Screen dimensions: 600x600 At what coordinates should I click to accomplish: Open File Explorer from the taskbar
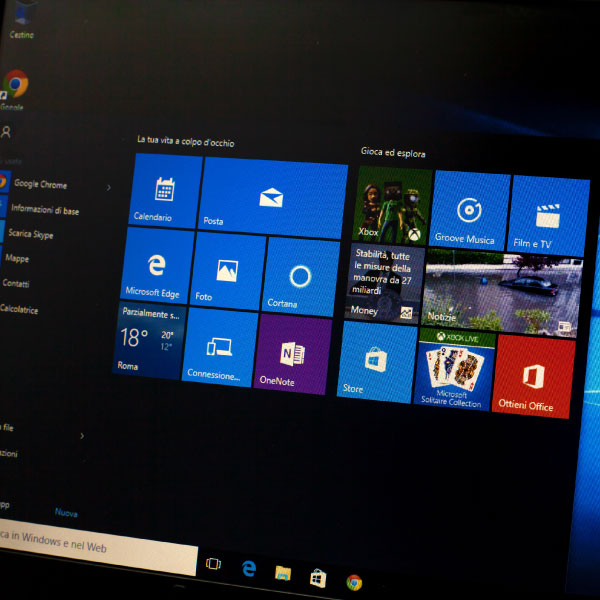tap(283, 574)
